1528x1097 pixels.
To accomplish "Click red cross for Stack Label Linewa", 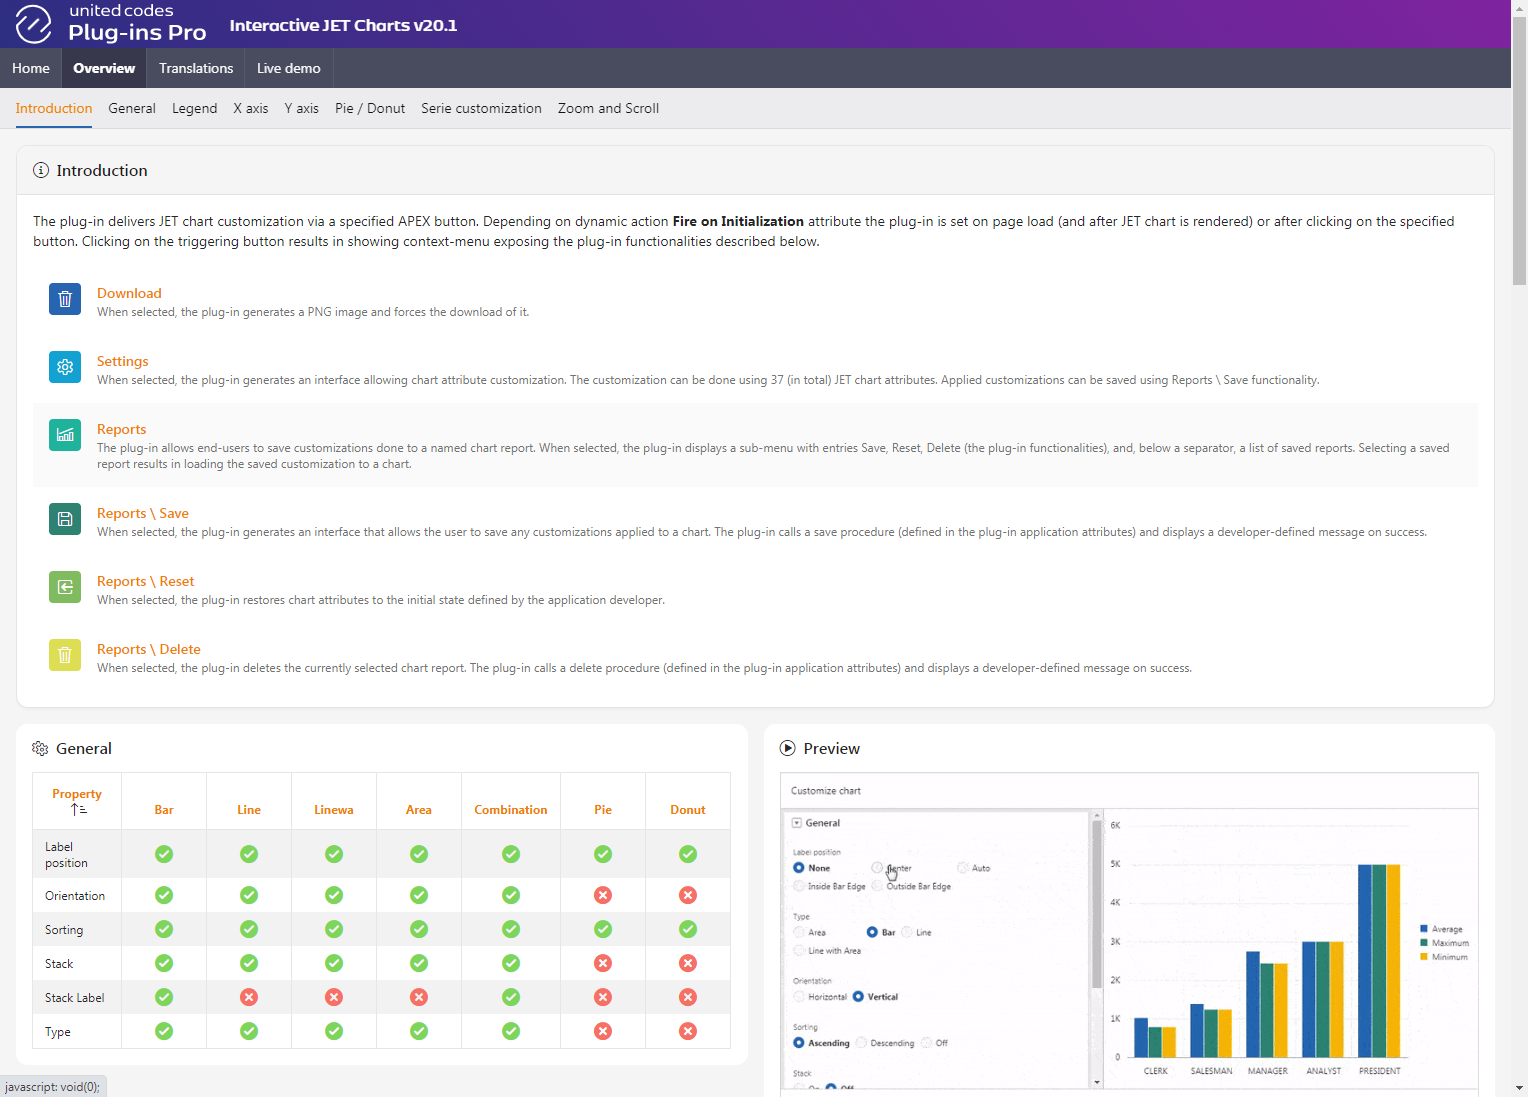I will 334,997.
